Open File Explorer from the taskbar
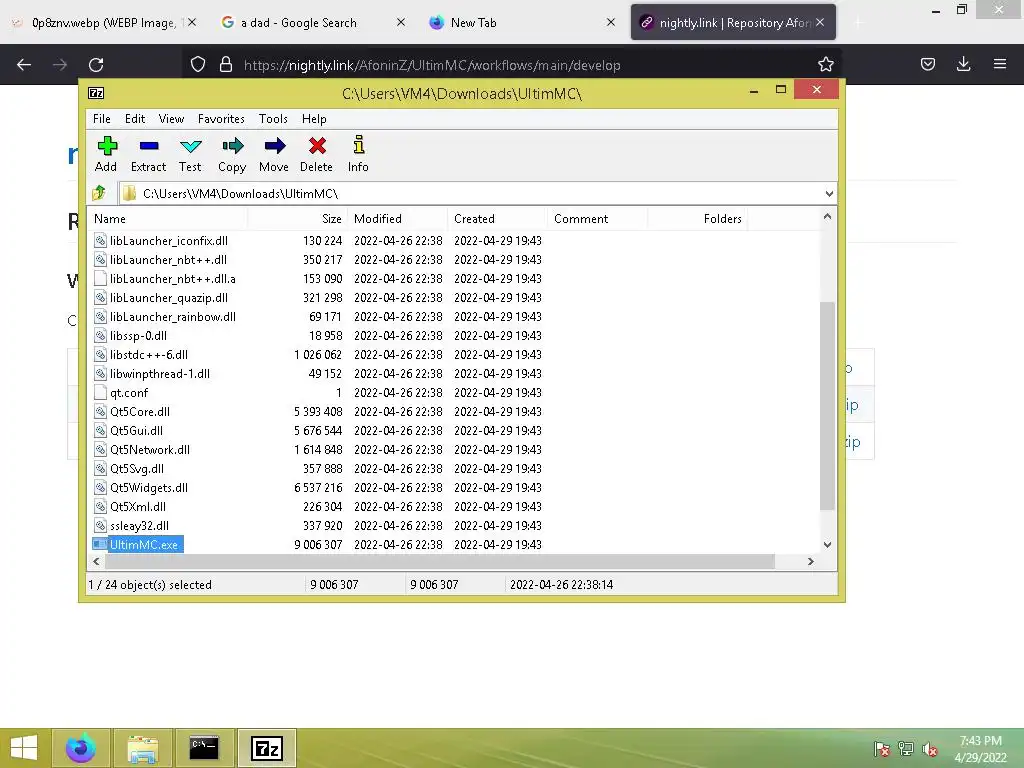Screen dimensions: 1024x768 click(x=143, y=748)
